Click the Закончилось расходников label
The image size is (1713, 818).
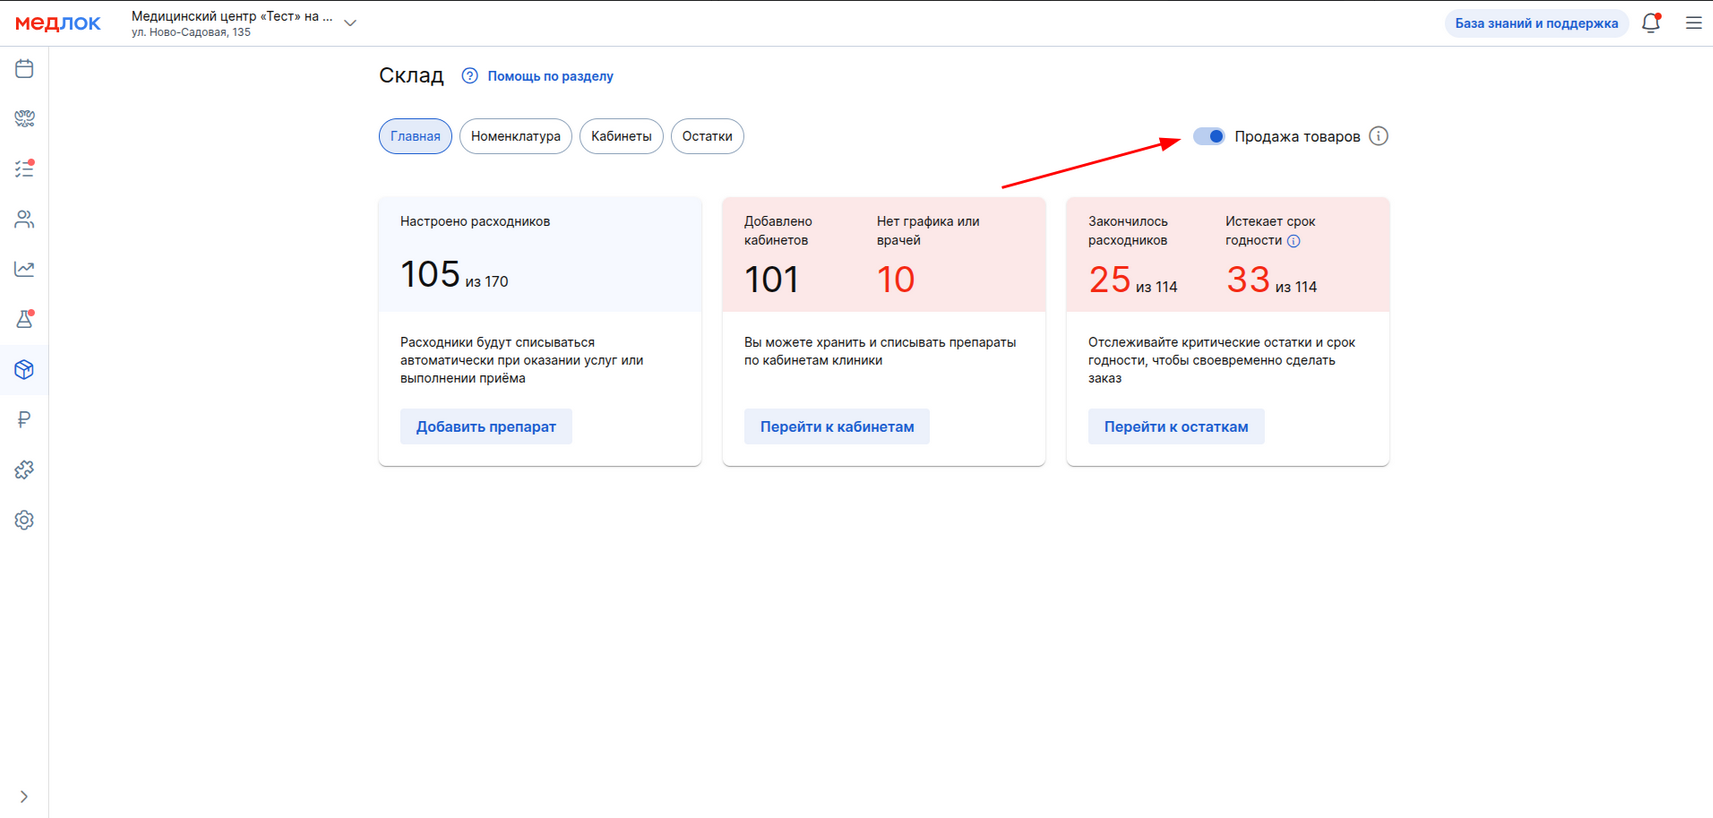(1128, 231)
